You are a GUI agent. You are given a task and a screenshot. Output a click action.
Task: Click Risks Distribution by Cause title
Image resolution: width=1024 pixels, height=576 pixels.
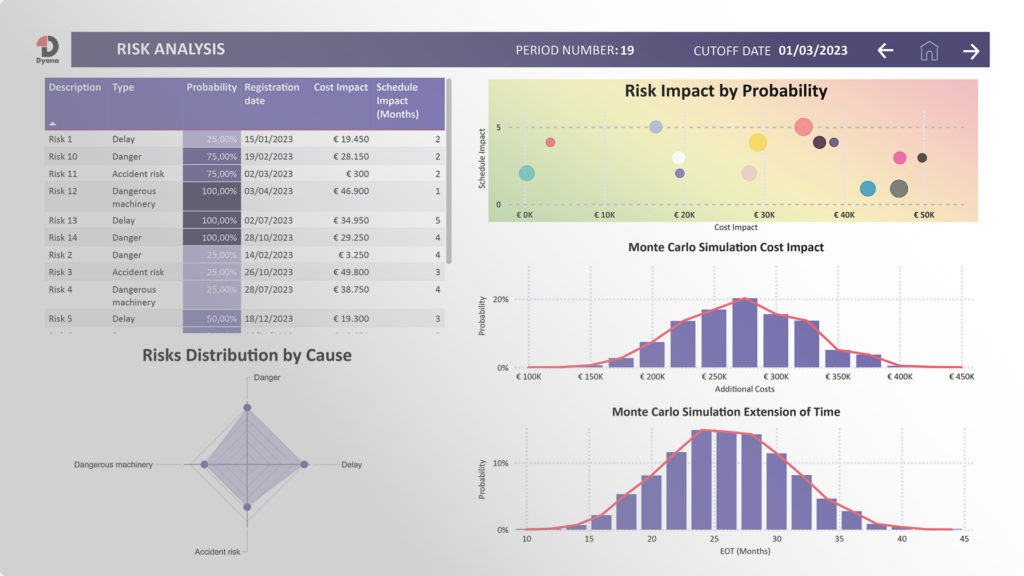pyautogui.click(x=247, y=355)
